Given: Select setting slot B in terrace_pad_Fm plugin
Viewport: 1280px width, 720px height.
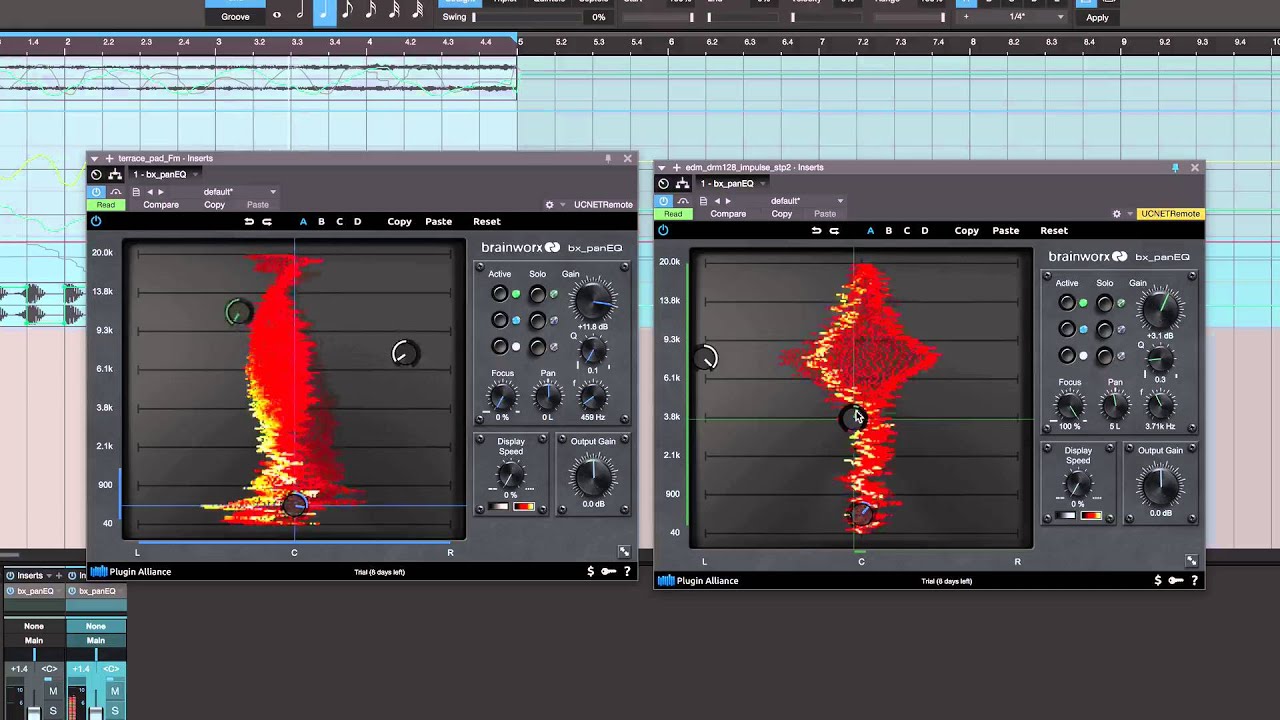Looking at the screenshot, I should point(321,221).
